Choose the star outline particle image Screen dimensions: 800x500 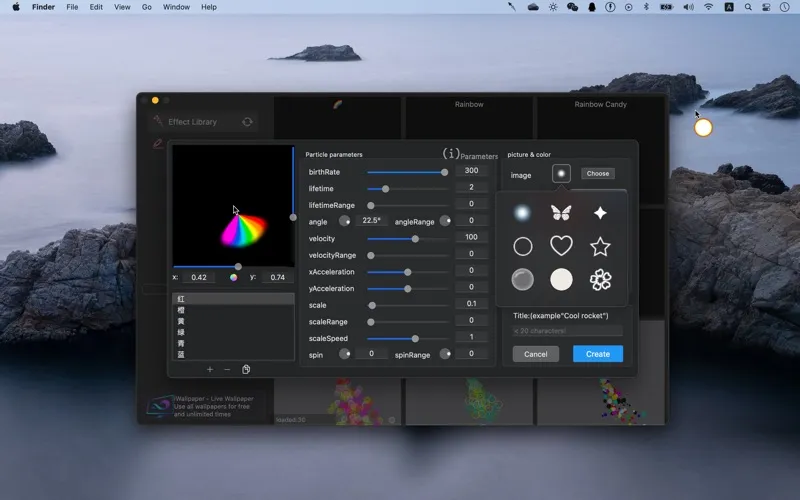(601, 246)
